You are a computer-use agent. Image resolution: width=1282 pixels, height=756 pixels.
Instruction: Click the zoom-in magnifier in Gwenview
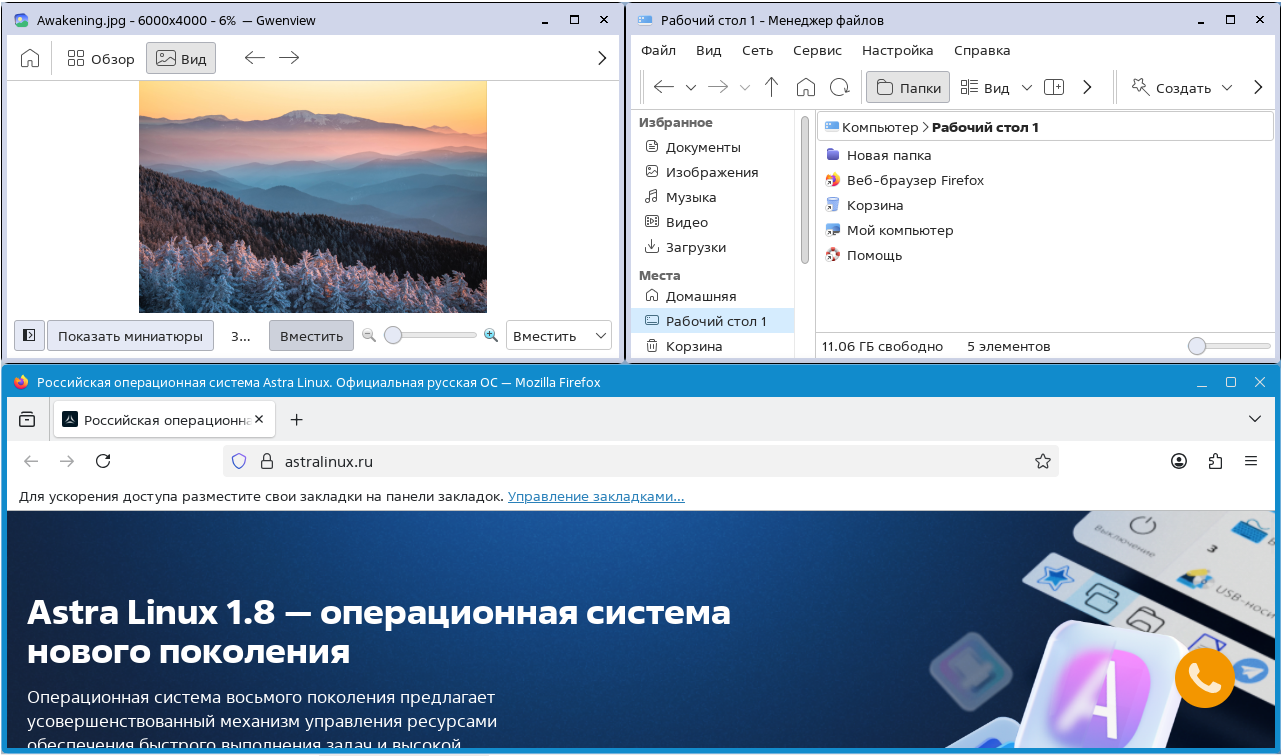pyautogui.click(x=491, y=336)
